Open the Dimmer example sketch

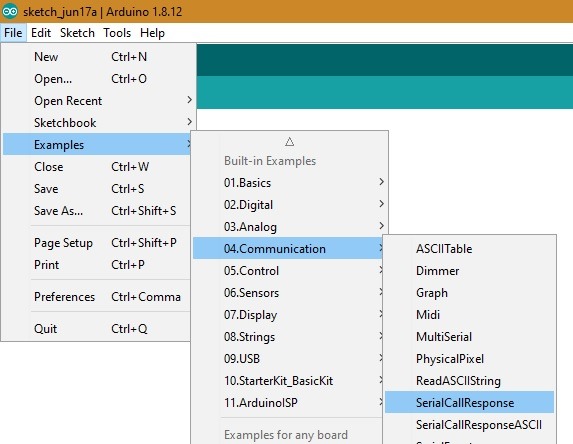click(470, 270)
